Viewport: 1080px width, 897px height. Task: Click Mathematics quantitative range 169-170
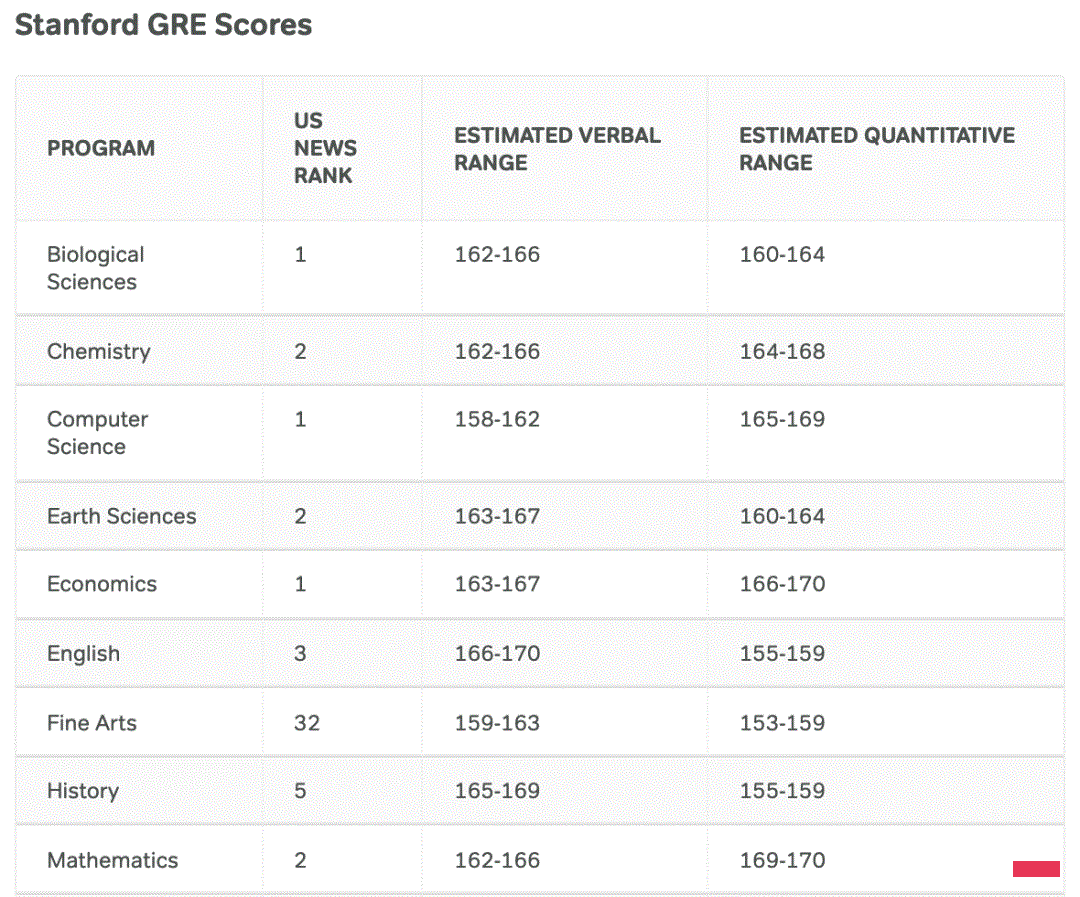click(782, 860)
